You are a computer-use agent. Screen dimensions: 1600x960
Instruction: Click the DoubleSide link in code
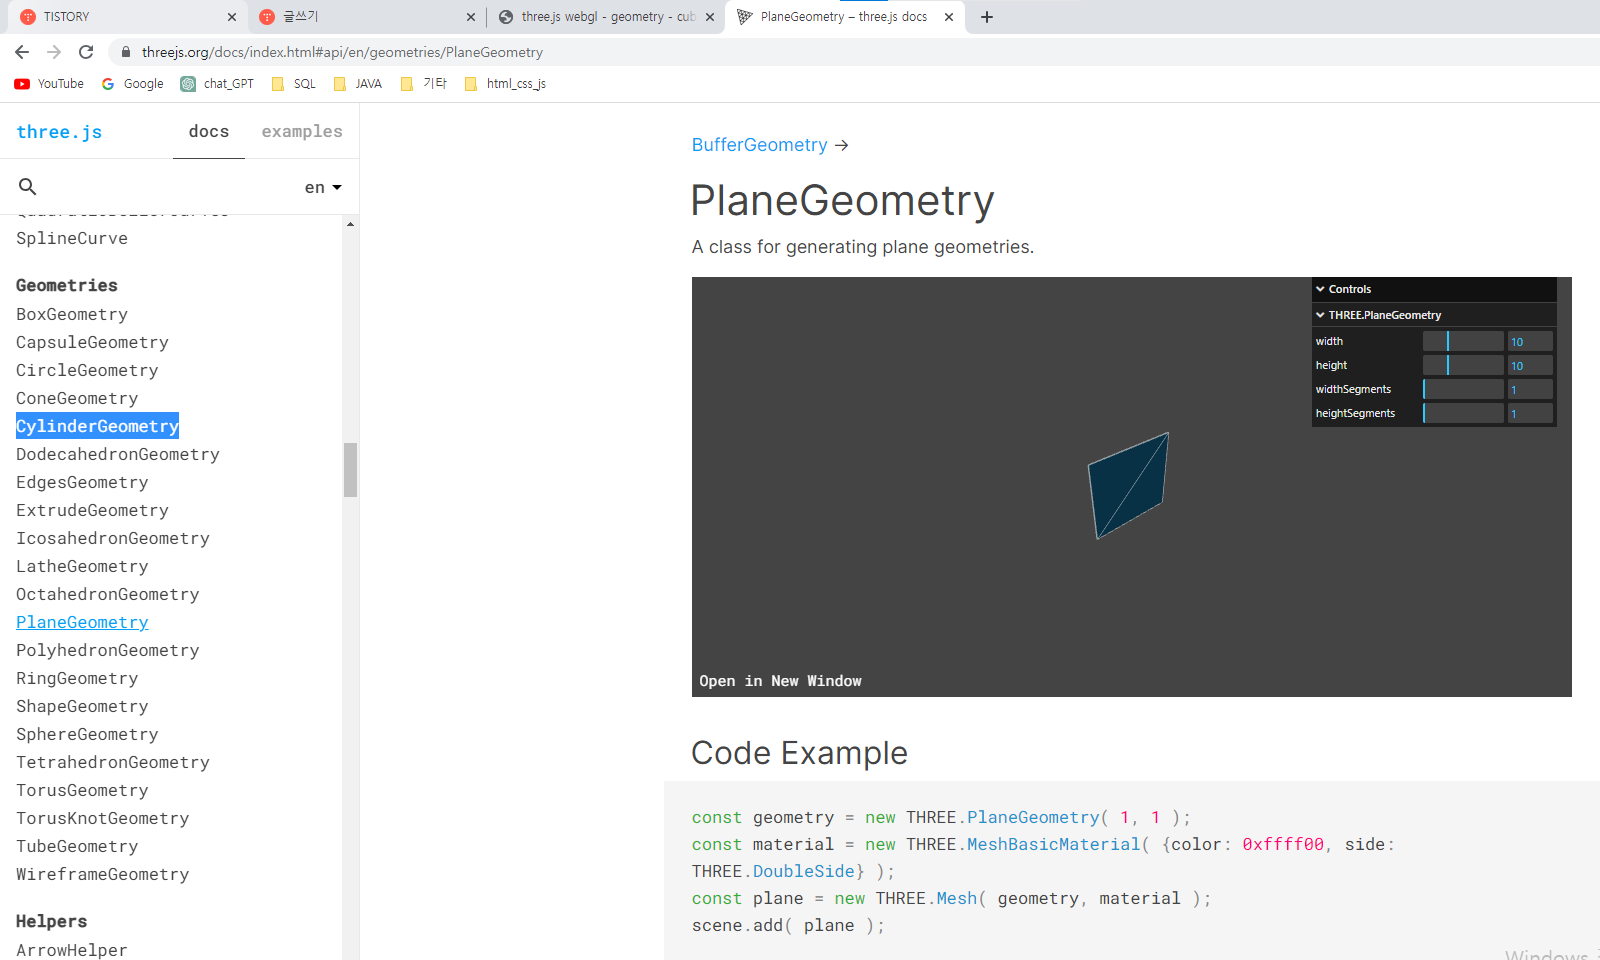tap(804, 871)
